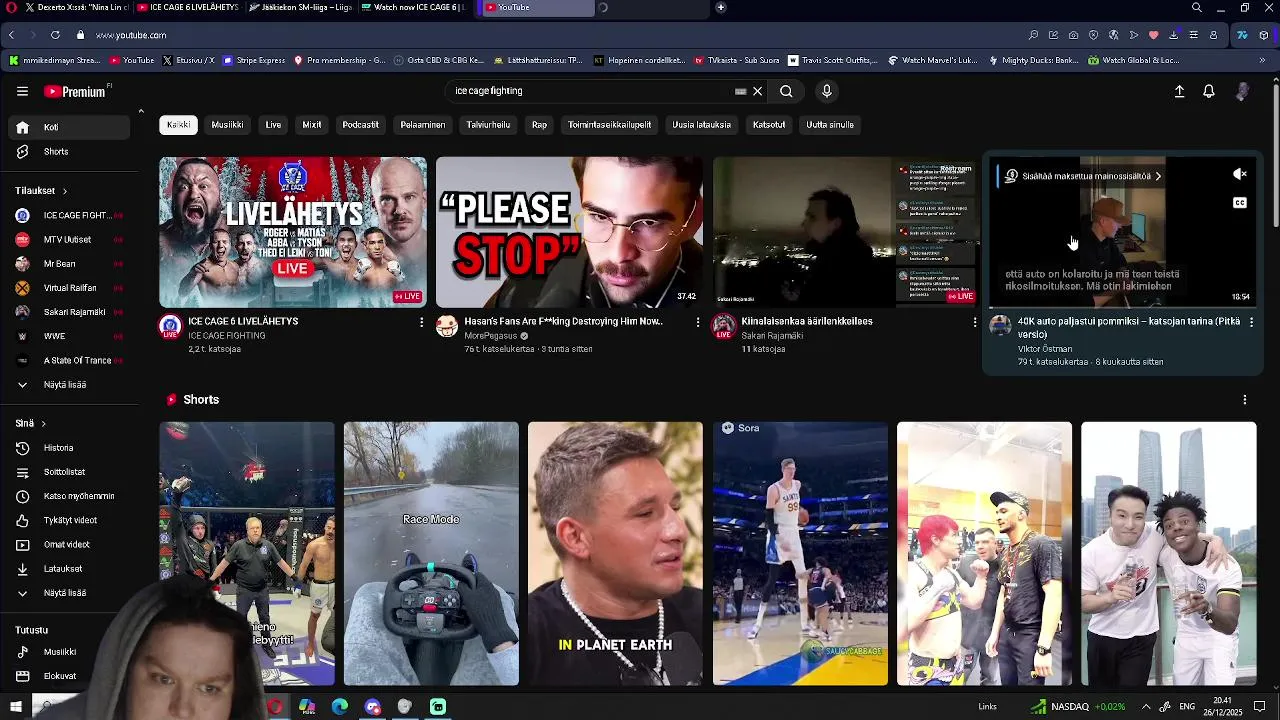Start voice search with microphone icon
The height and width of the screenshot is (720, 1280).
(826, 91)
